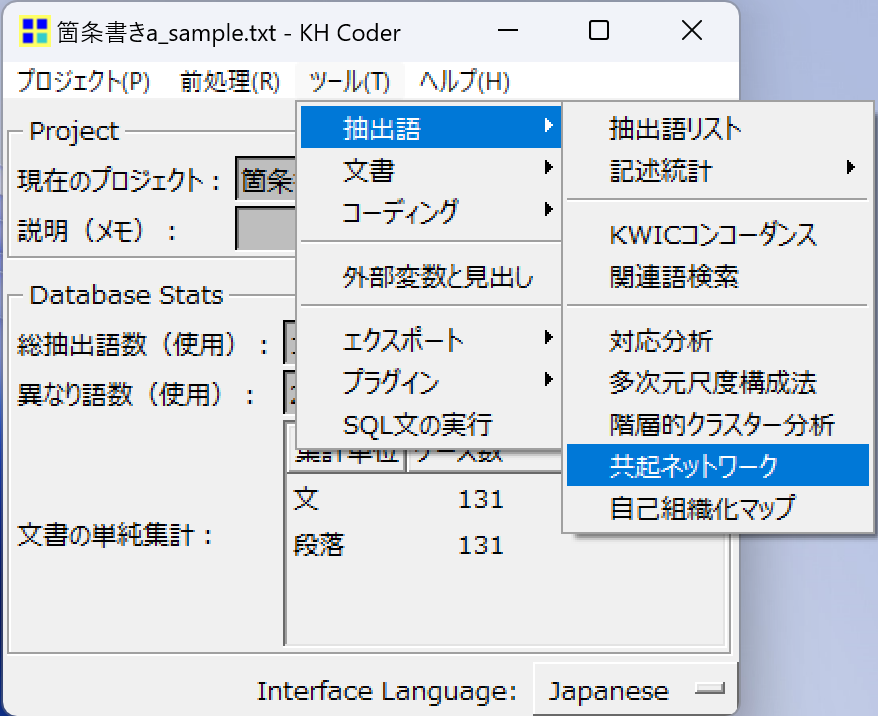The height and width of the screenshot is (716, 878).
Task: Close the KH Coder window
Action: click(x=692, y=31)
